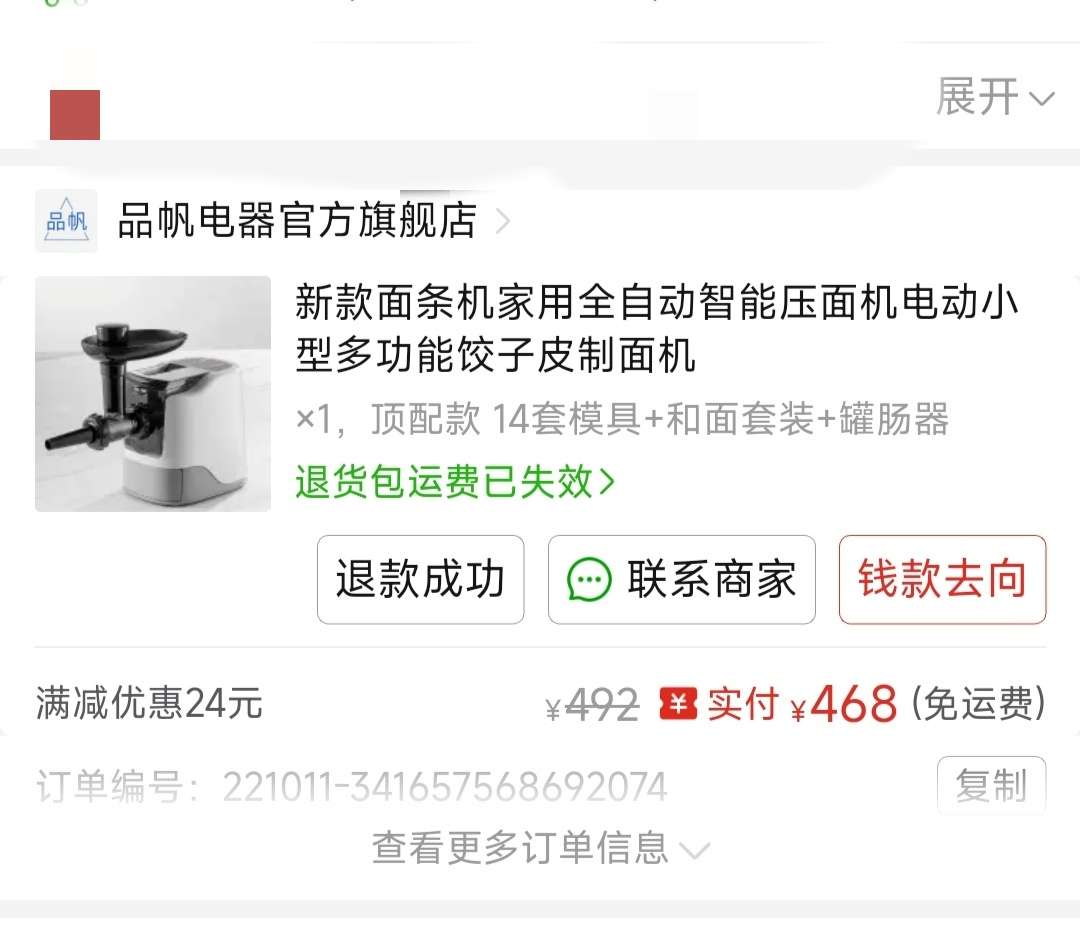Contact the seller via 联系商家
The image size is (1080, 940).
(x=681, y=579)
